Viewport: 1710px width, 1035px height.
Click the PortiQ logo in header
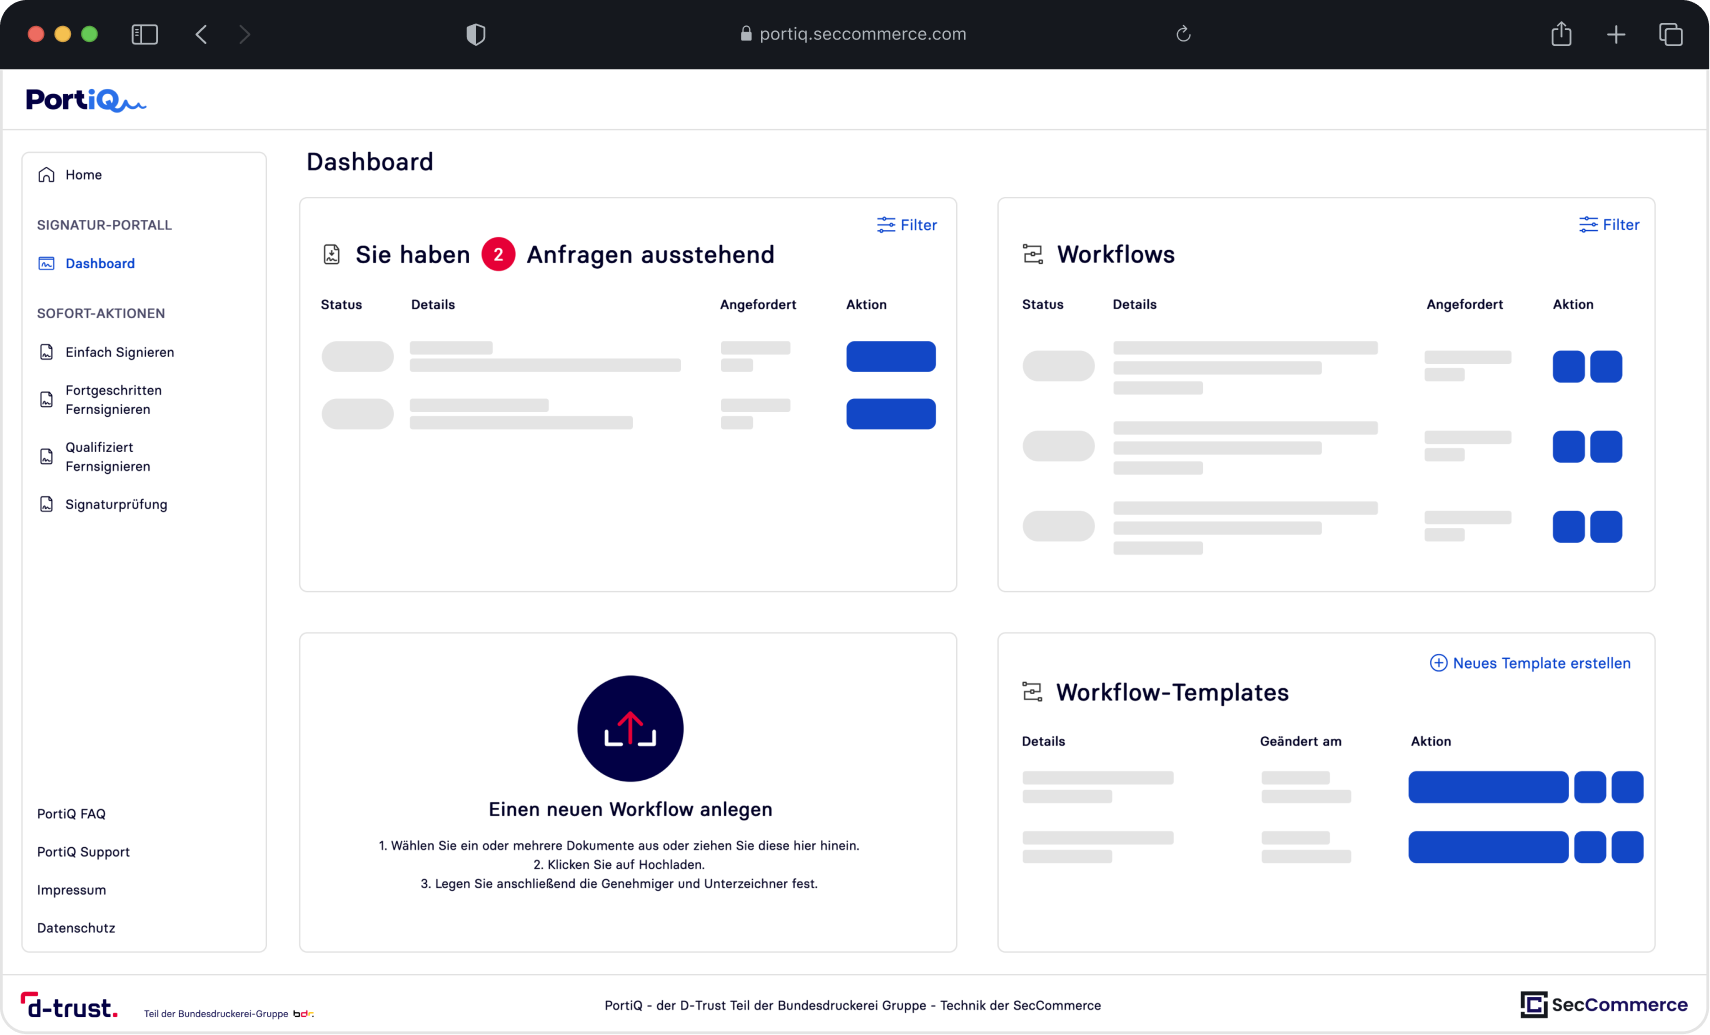tap(85, 100)
